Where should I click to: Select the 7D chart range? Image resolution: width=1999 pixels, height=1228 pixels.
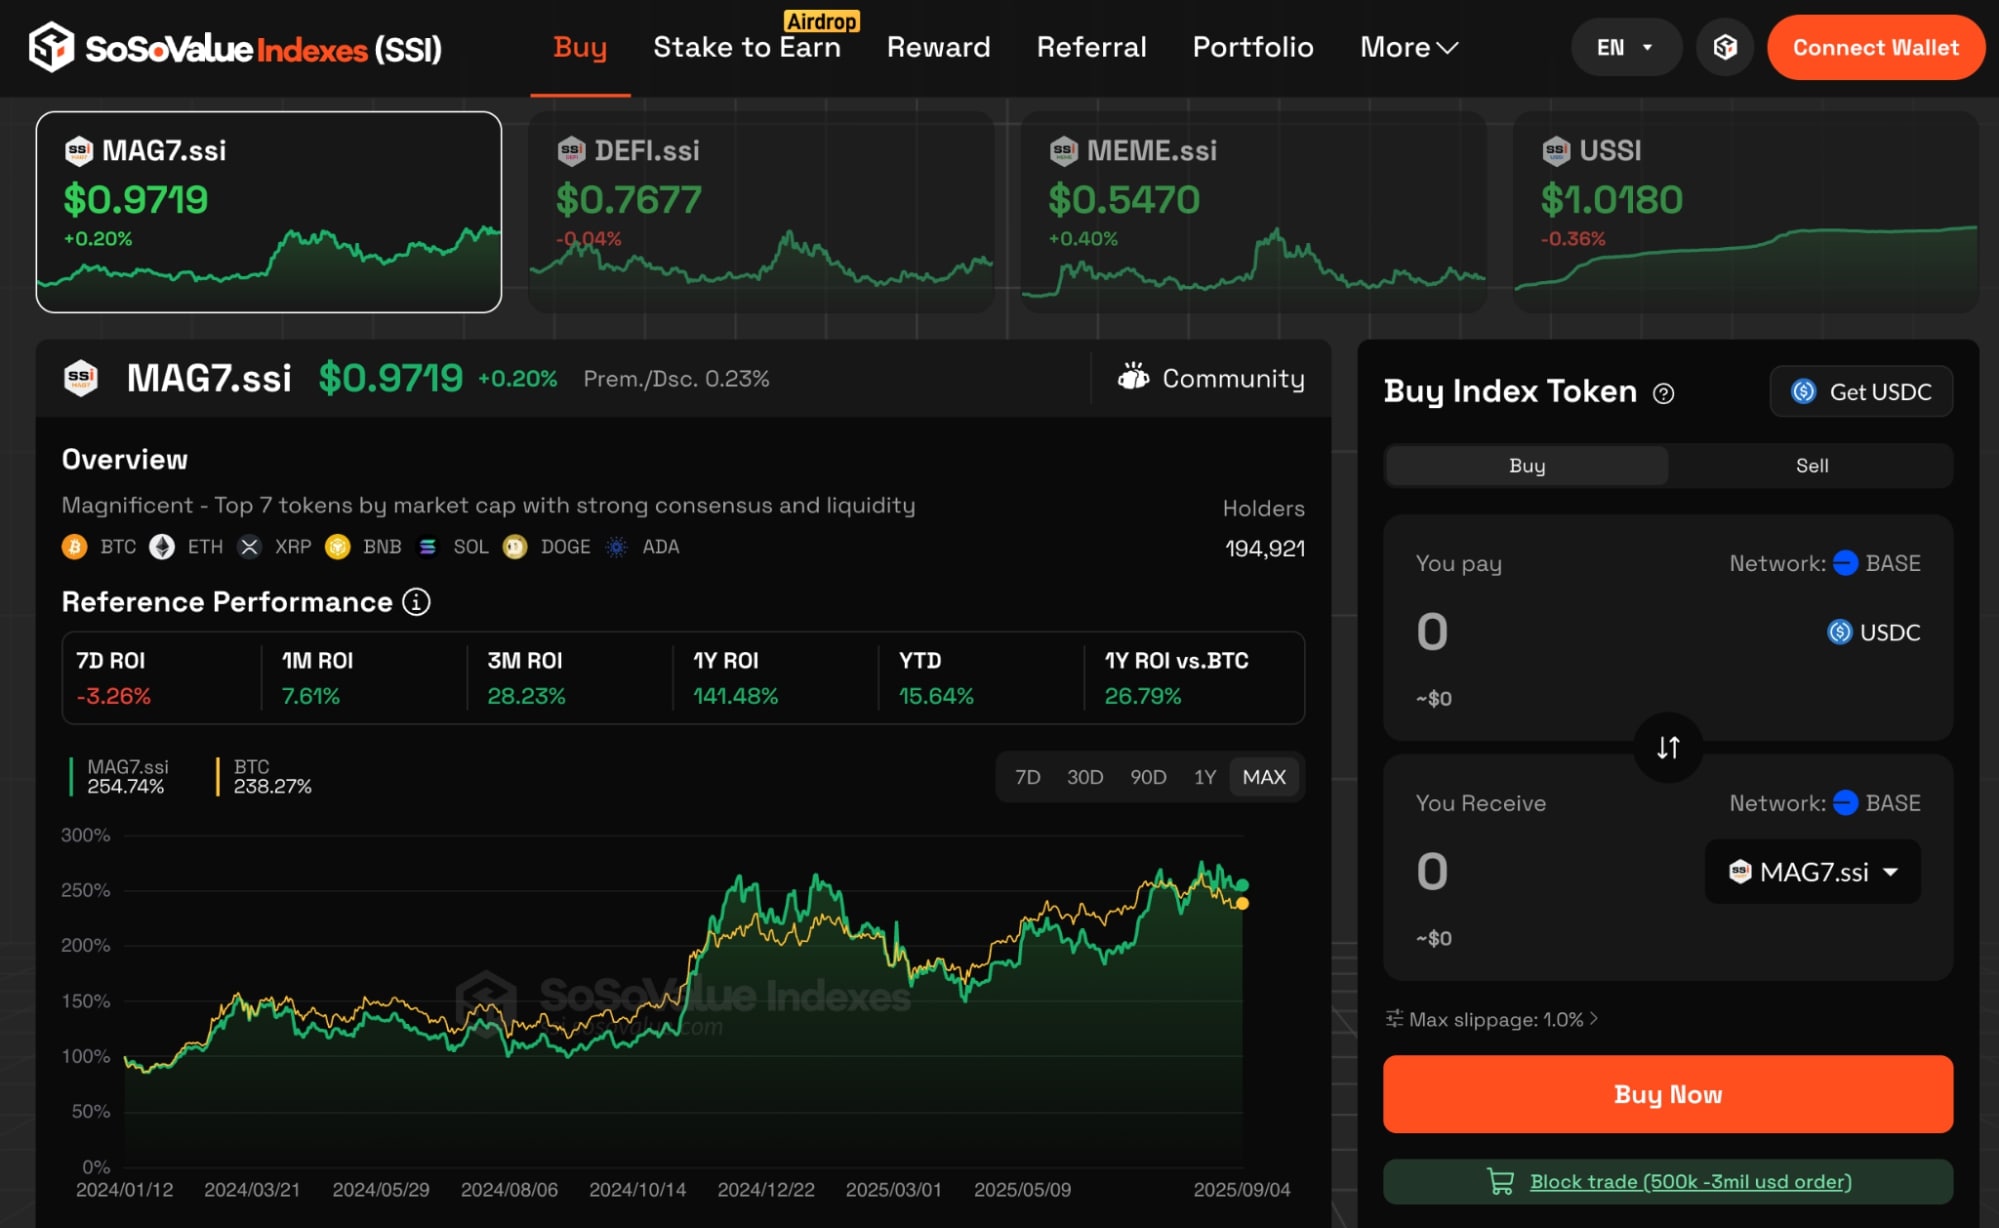point(1027,777)
